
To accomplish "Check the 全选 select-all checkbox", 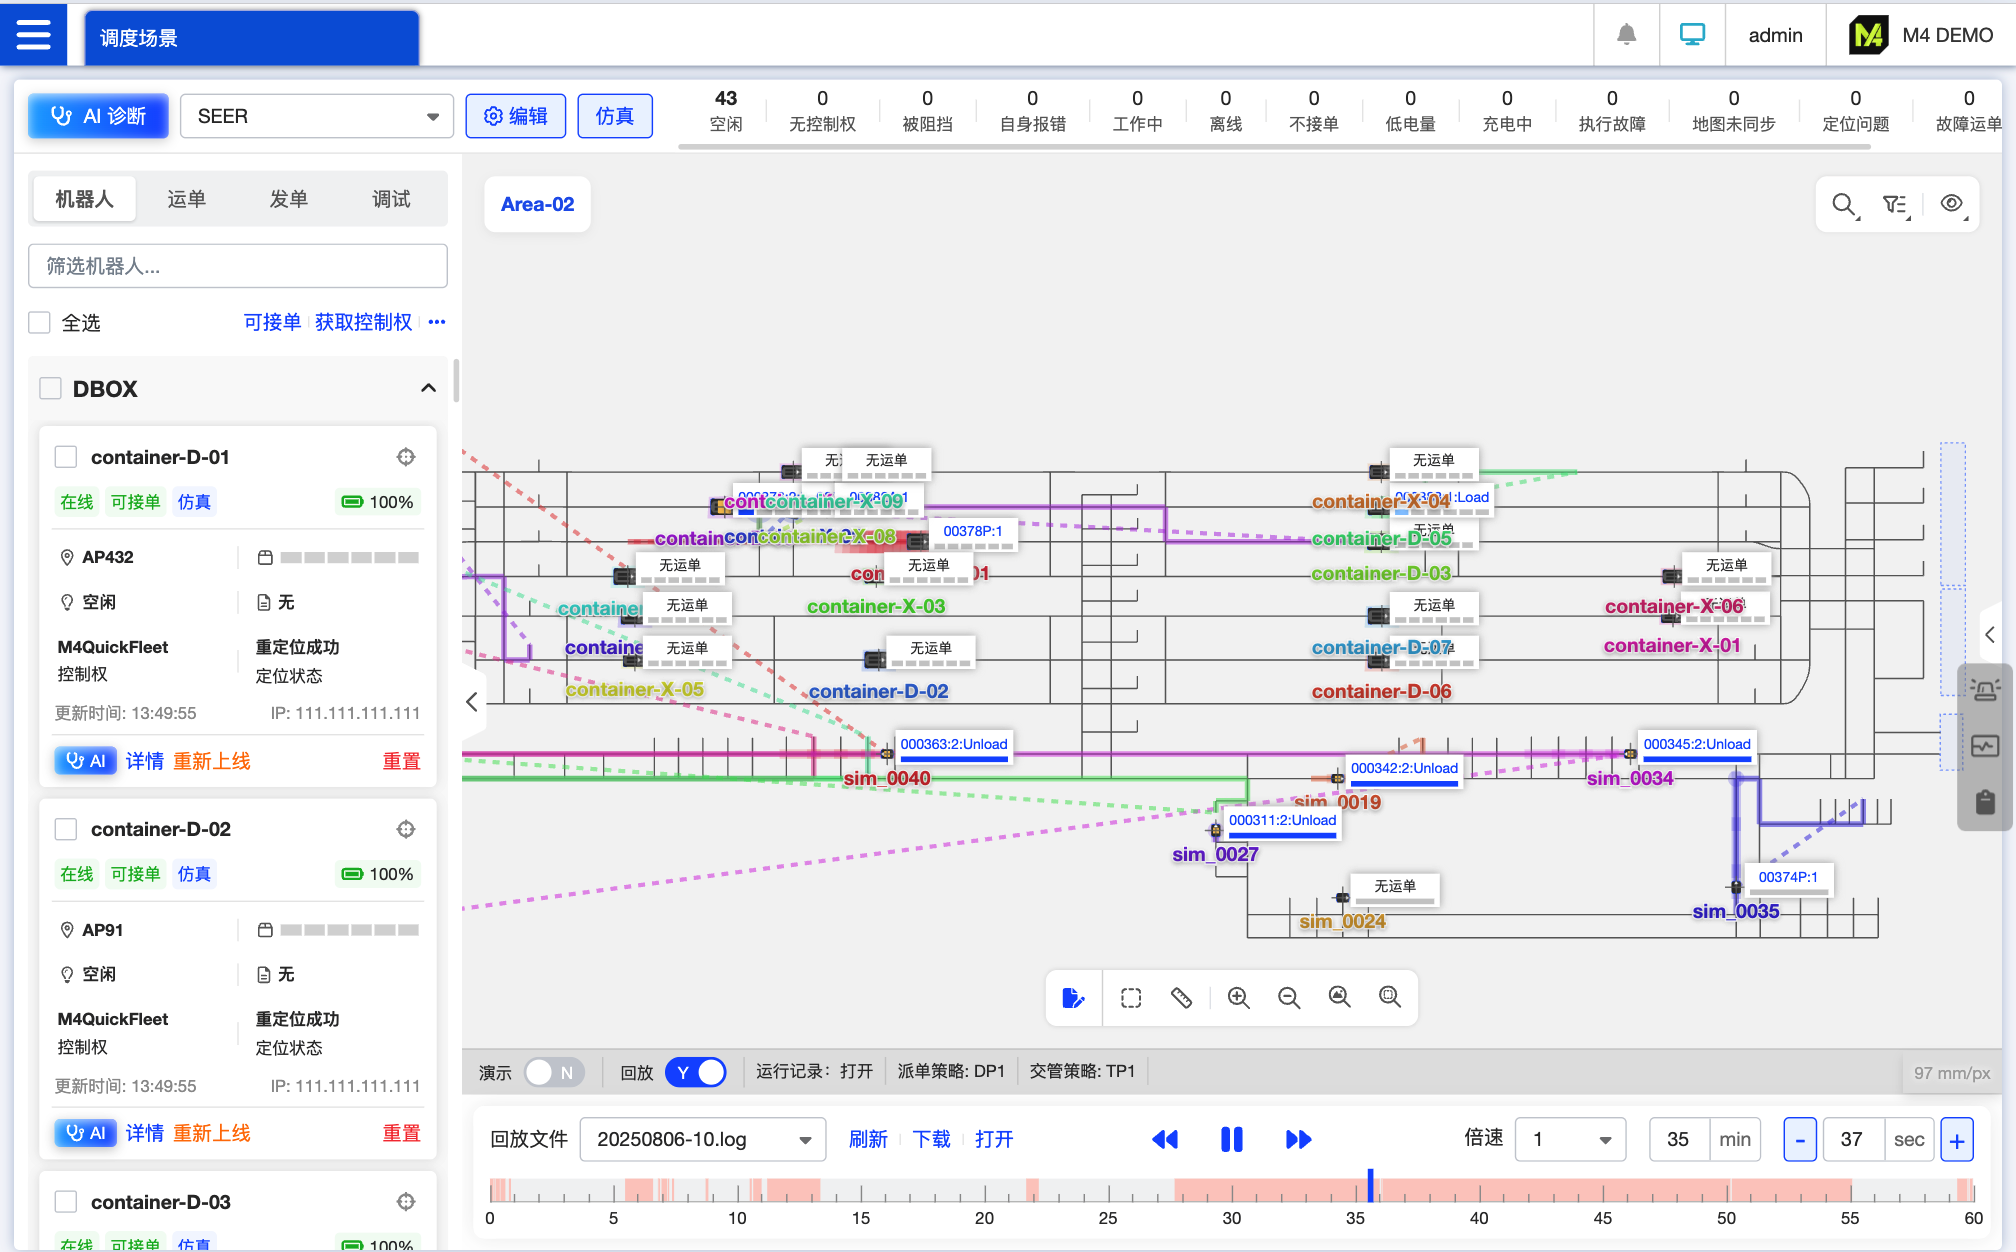I will click(40, 323).
